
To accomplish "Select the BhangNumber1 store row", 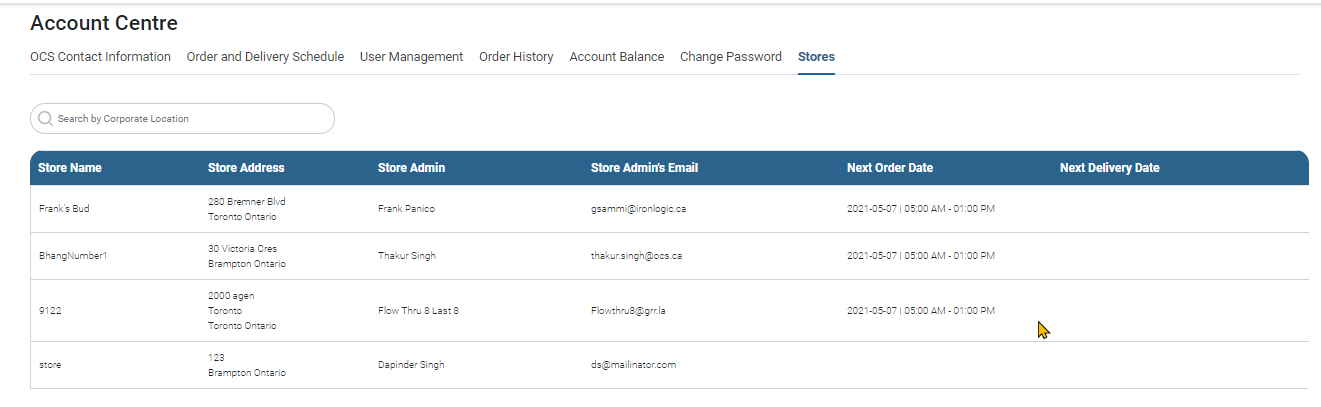I will coord(669,256).
